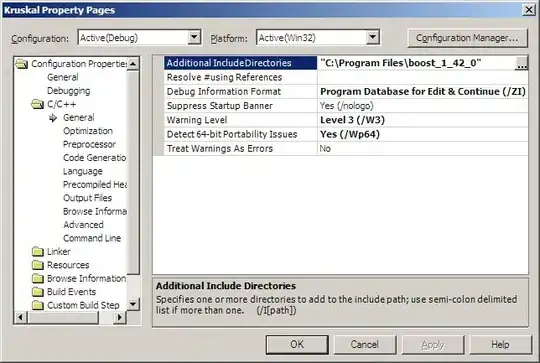Select the Build Events tree label
This screenshot has height=363, width=540.
click(x=72, y=292)
